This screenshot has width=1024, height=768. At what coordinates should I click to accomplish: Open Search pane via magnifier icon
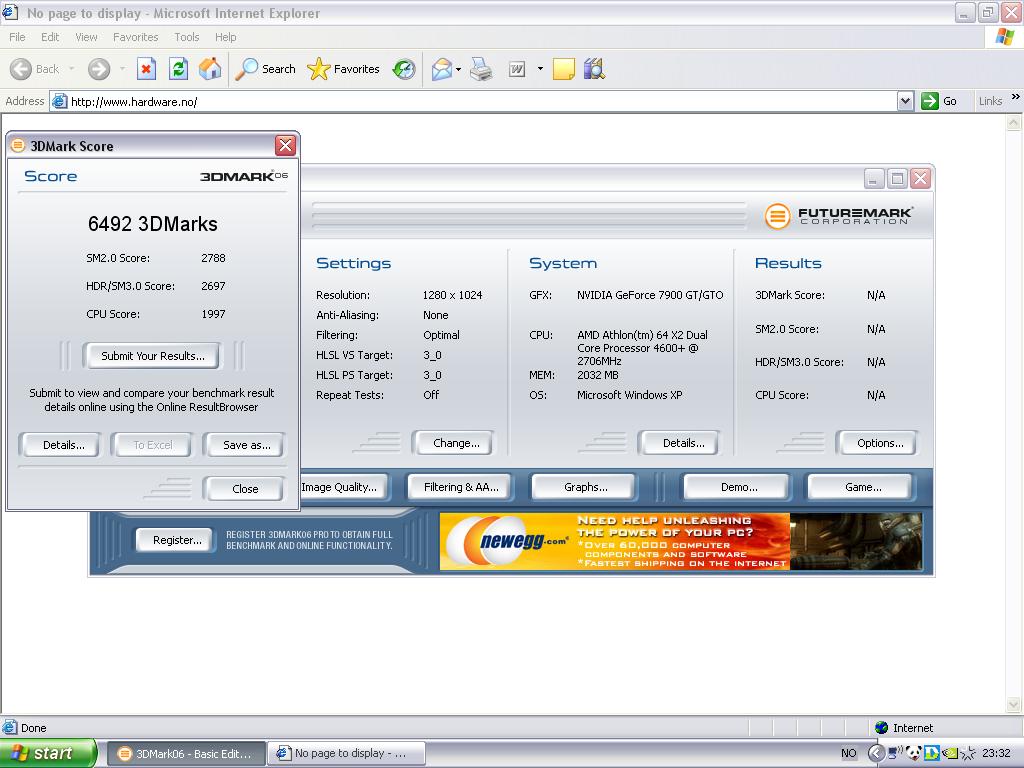tap(246, 69)
